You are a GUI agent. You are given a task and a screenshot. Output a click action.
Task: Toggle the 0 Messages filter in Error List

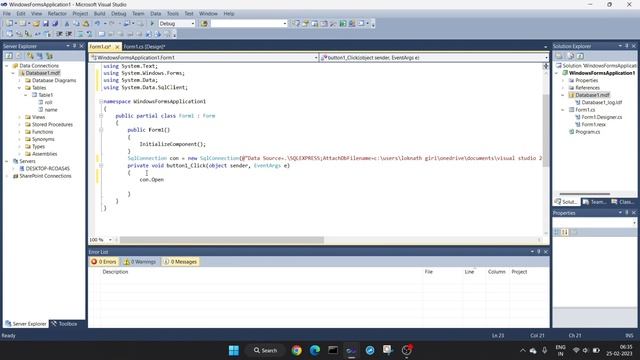click(180, 262)
